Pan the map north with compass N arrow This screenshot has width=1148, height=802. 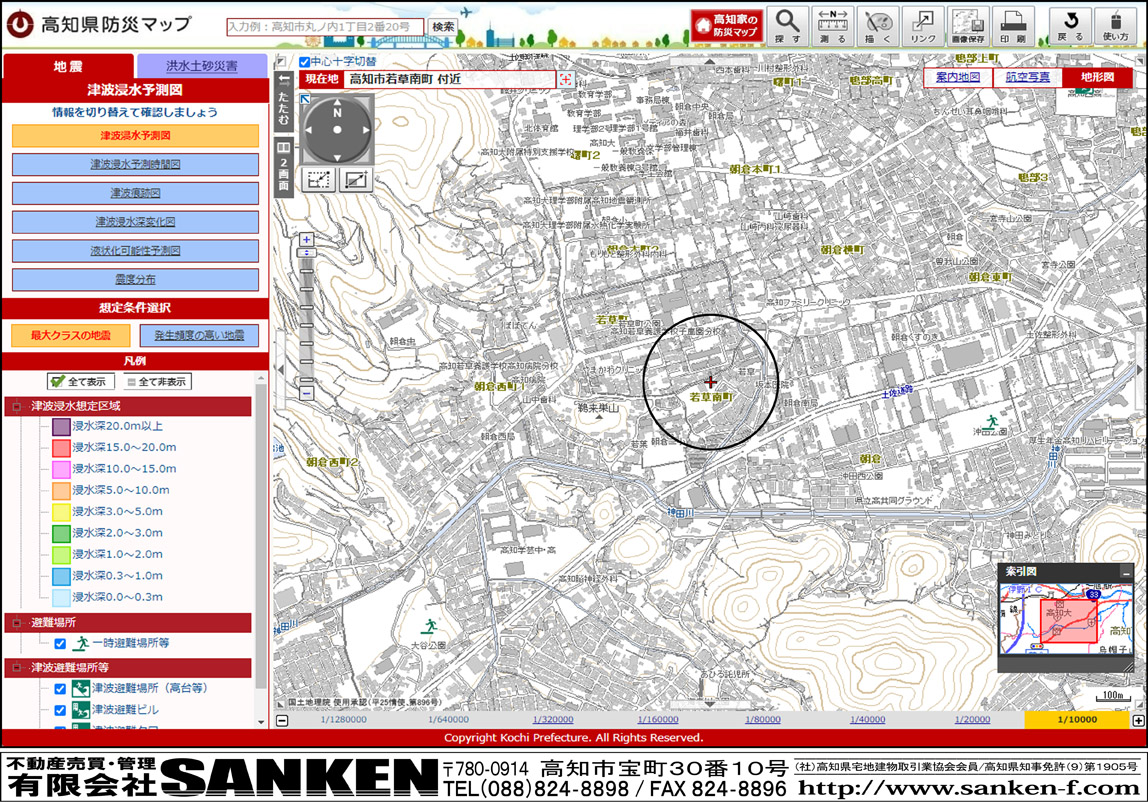337,105
